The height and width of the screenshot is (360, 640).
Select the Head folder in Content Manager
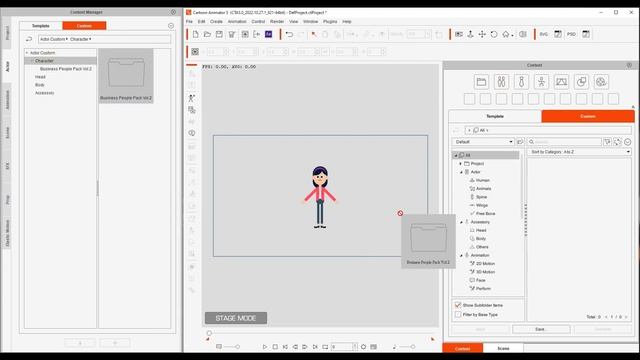pos(40,77)
